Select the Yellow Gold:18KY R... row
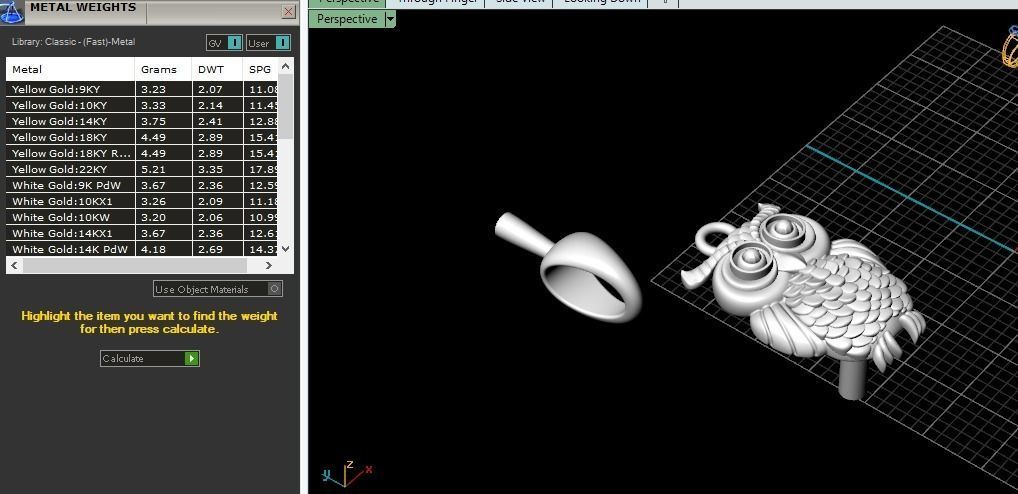The height and width of the screenshot is (494, 1018). [x=142, y=153]
